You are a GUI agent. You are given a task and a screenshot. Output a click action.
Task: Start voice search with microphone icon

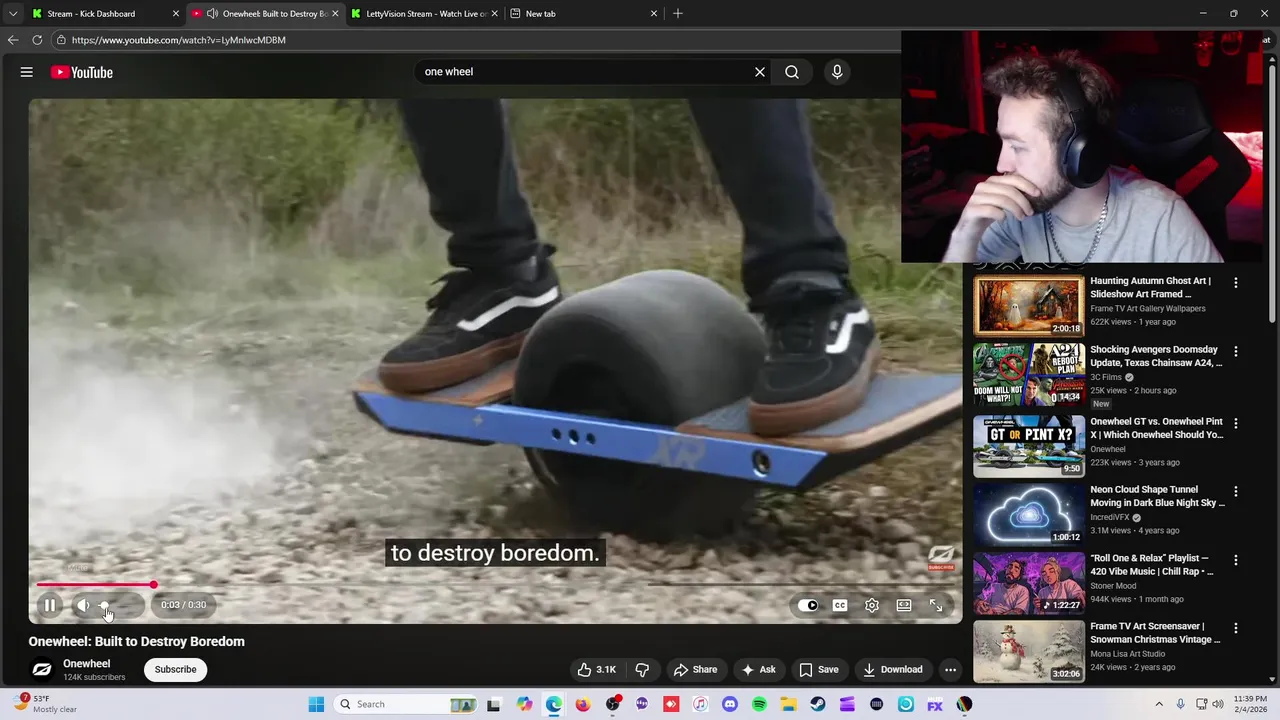click(837, 72)
